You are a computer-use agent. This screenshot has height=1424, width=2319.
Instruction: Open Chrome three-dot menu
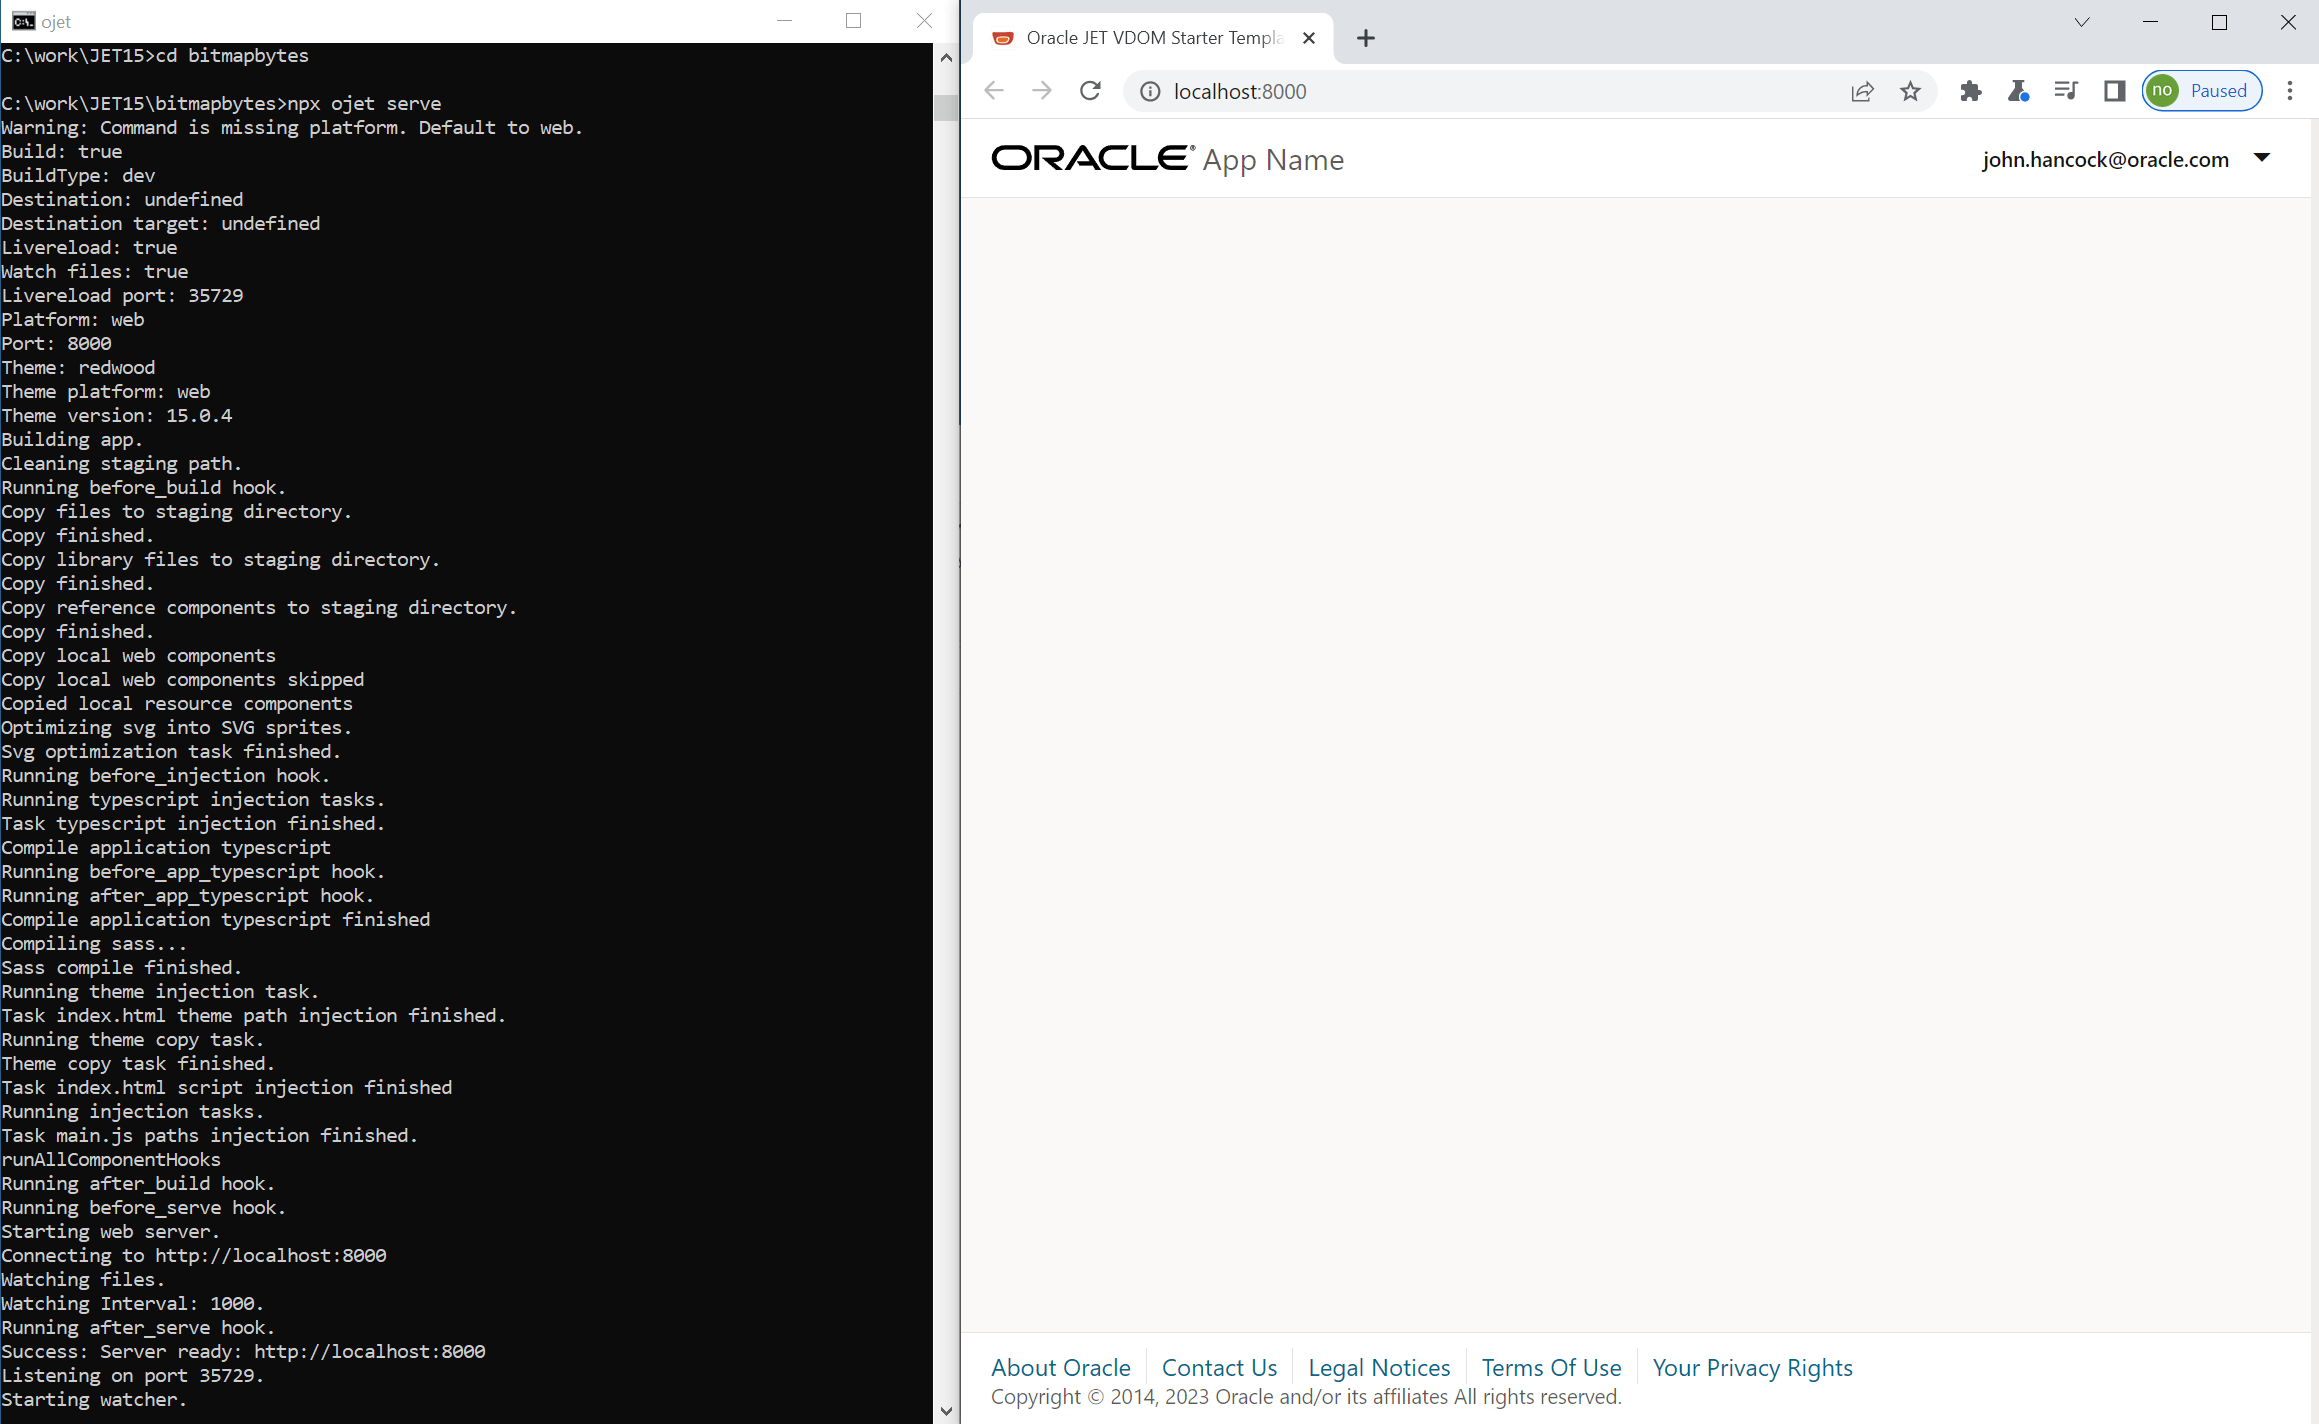pyautogui.click(x=2290, y=91)
